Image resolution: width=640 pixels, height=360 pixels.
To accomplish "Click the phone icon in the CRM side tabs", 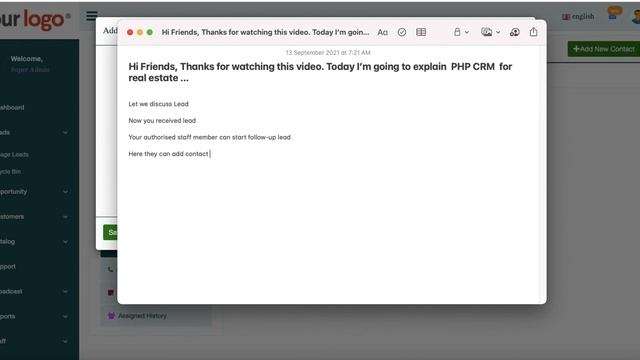I will tap(111, 269).
